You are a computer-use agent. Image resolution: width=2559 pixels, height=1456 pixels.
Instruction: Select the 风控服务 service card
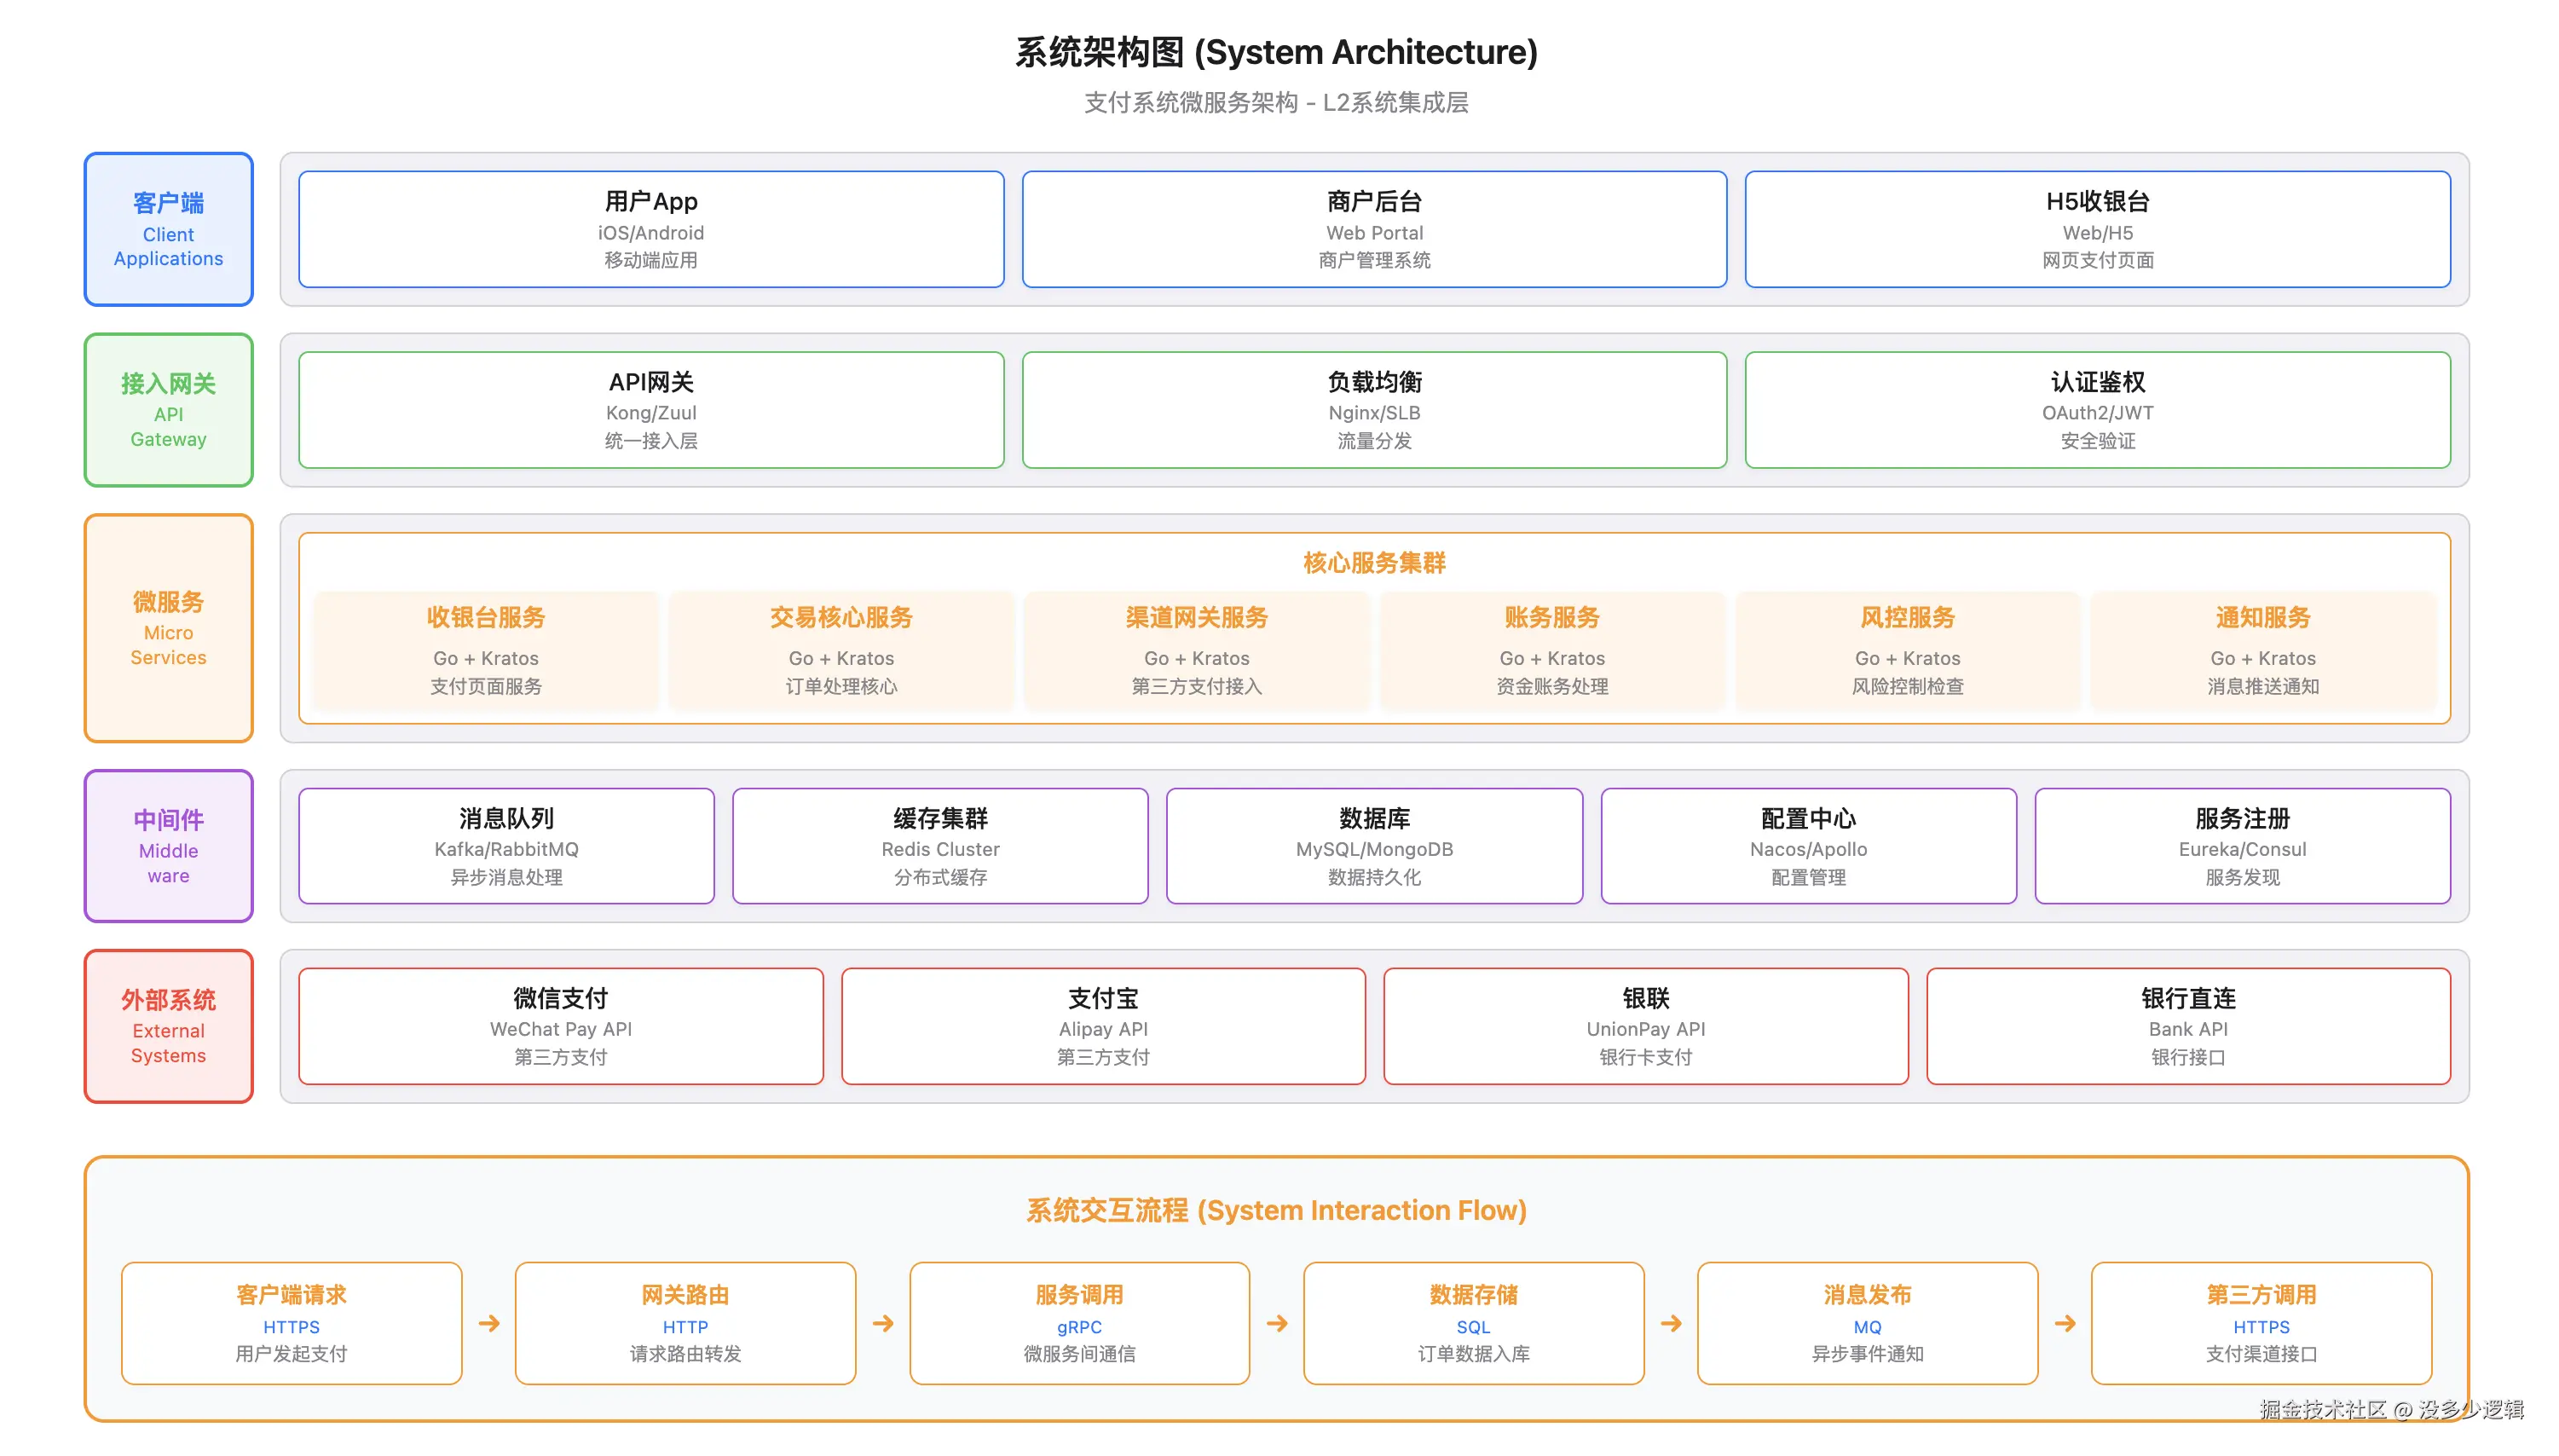(1907, 649)
